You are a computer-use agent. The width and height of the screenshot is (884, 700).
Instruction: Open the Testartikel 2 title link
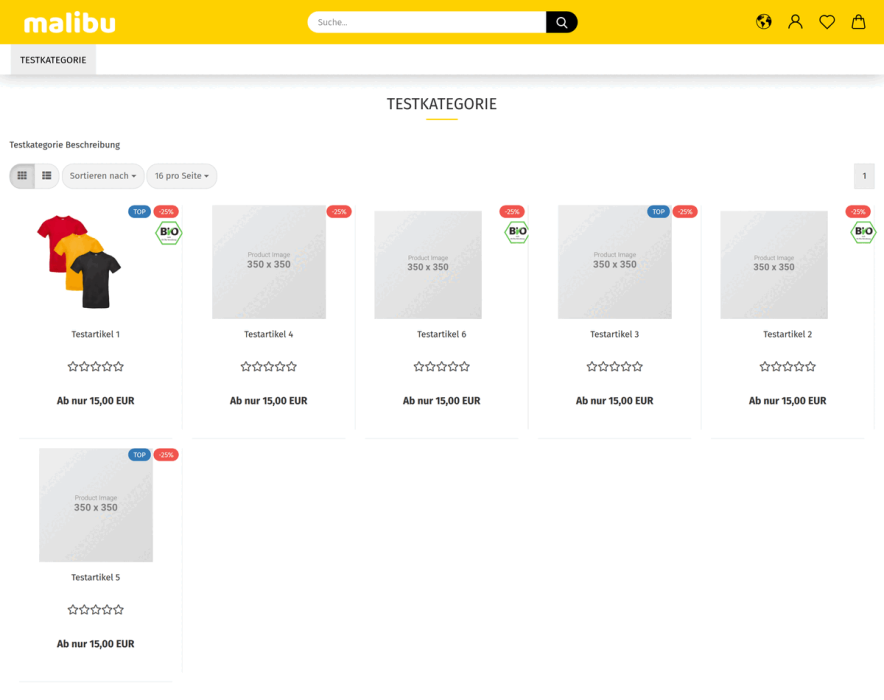pos(788,334)
